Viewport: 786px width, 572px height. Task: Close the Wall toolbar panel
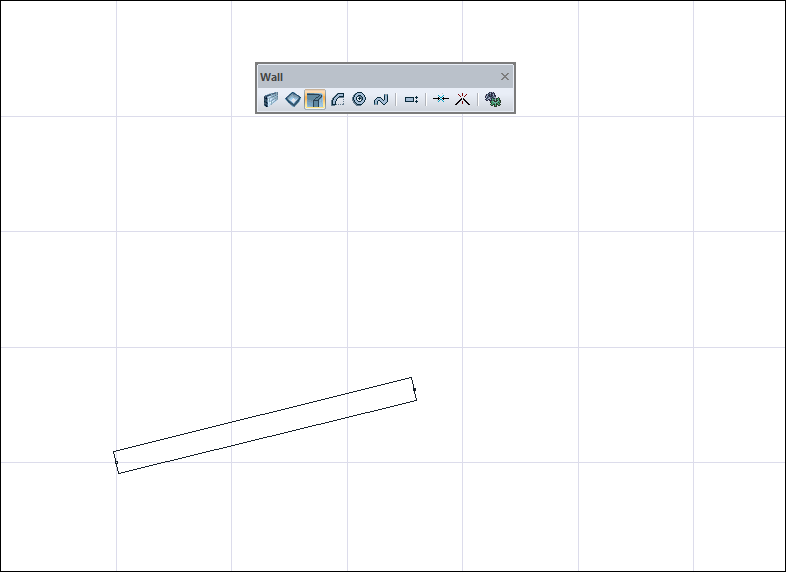pos(505,77)
